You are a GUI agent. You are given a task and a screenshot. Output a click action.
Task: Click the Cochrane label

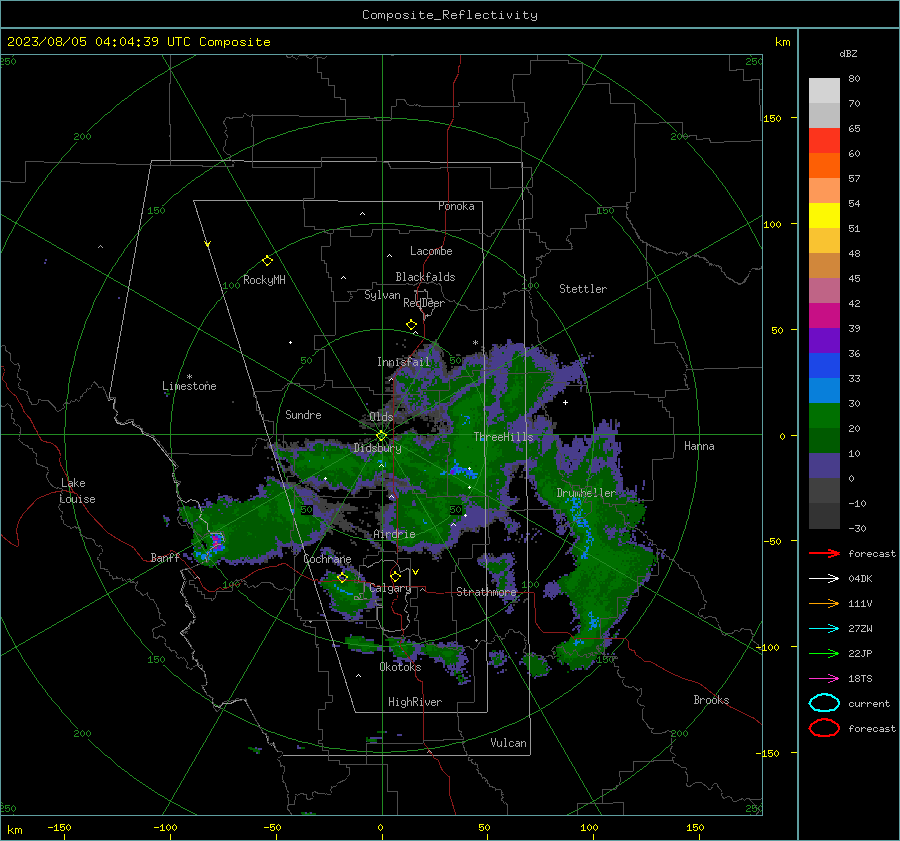(327, 559)
